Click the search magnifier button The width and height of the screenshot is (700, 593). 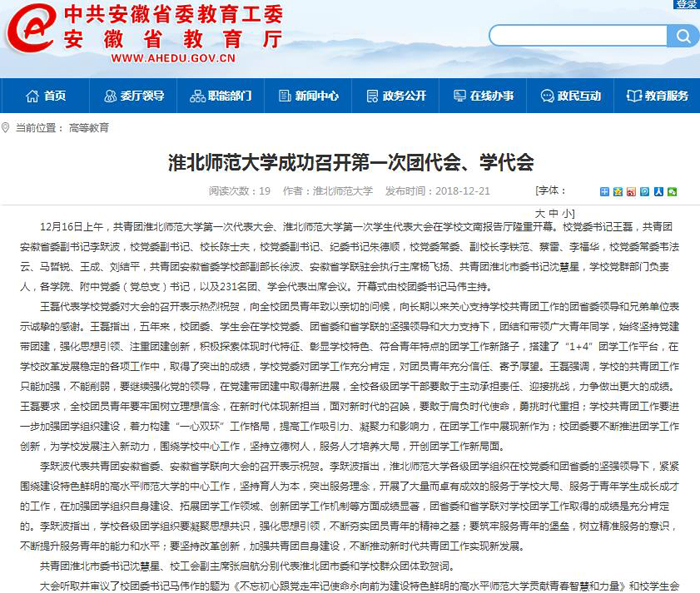pyautogui.click(x=683, y=36)
